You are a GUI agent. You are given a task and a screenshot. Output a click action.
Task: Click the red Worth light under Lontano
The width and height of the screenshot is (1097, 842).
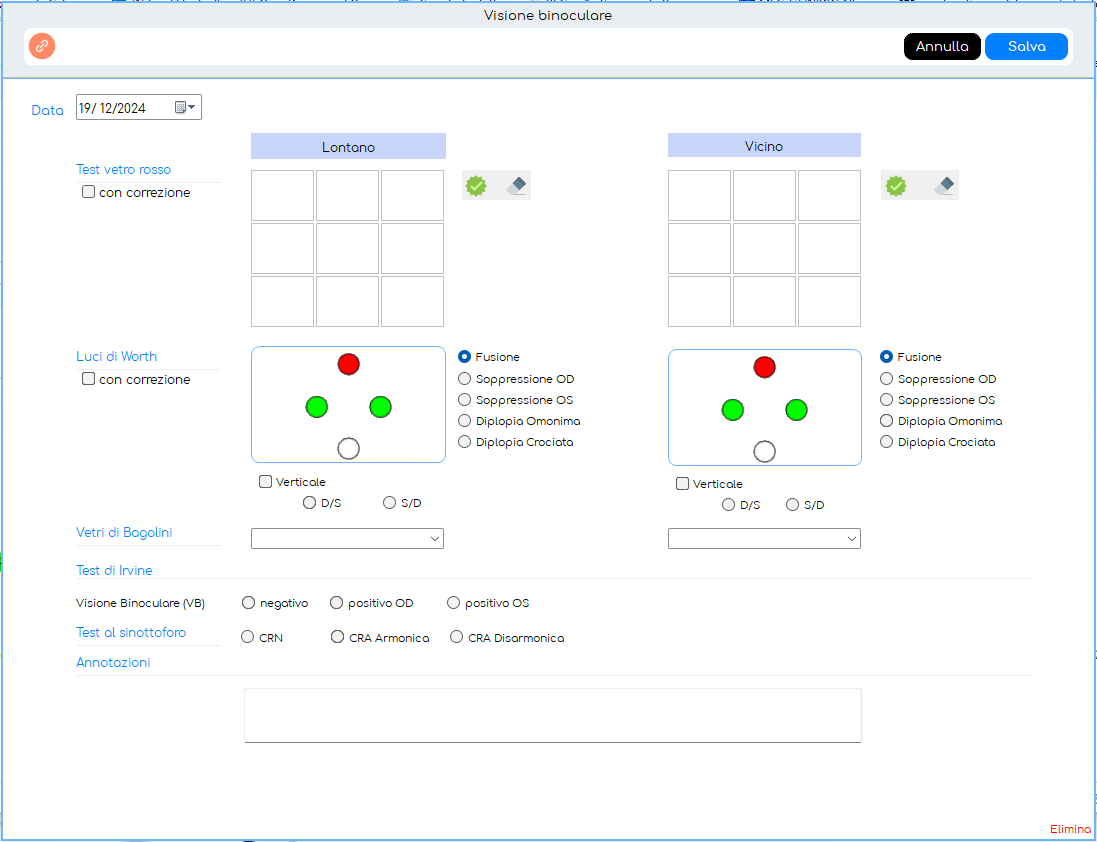tap(348, 364)
